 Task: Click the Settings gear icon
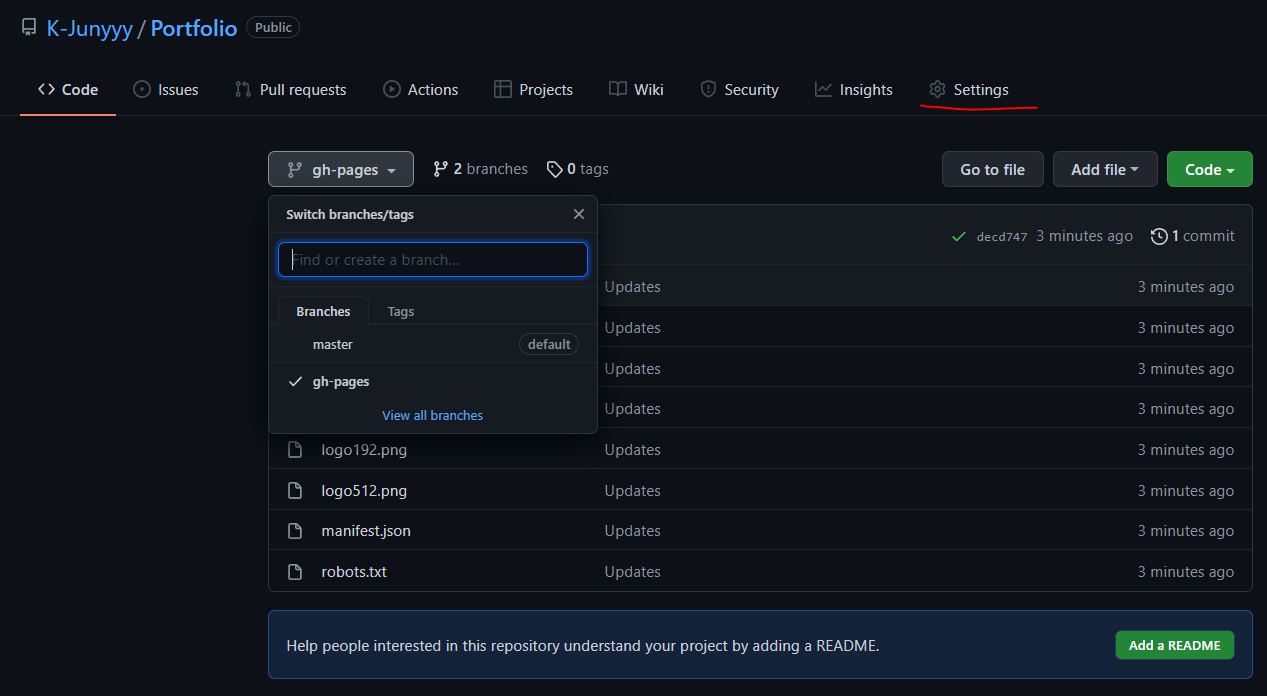[x=937, y=90]
